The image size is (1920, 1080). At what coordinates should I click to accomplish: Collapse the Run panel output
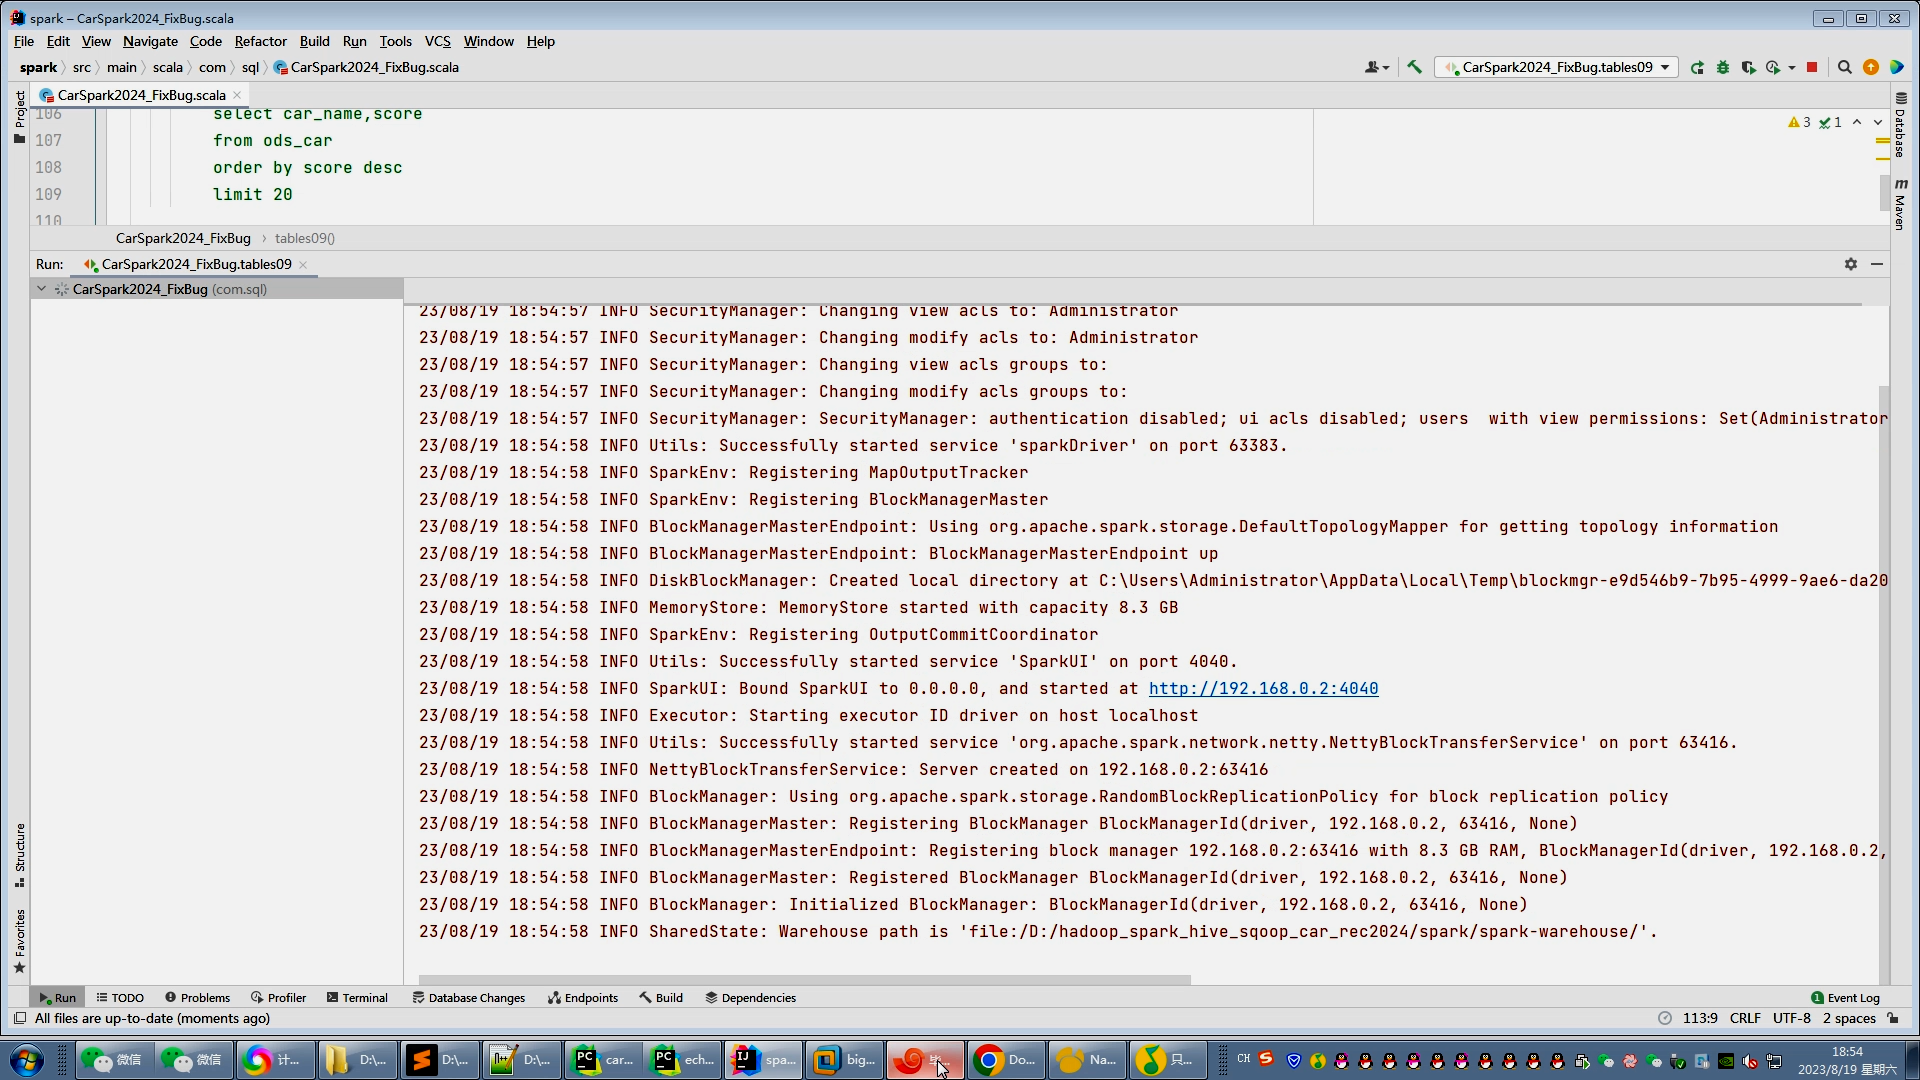1878,264
